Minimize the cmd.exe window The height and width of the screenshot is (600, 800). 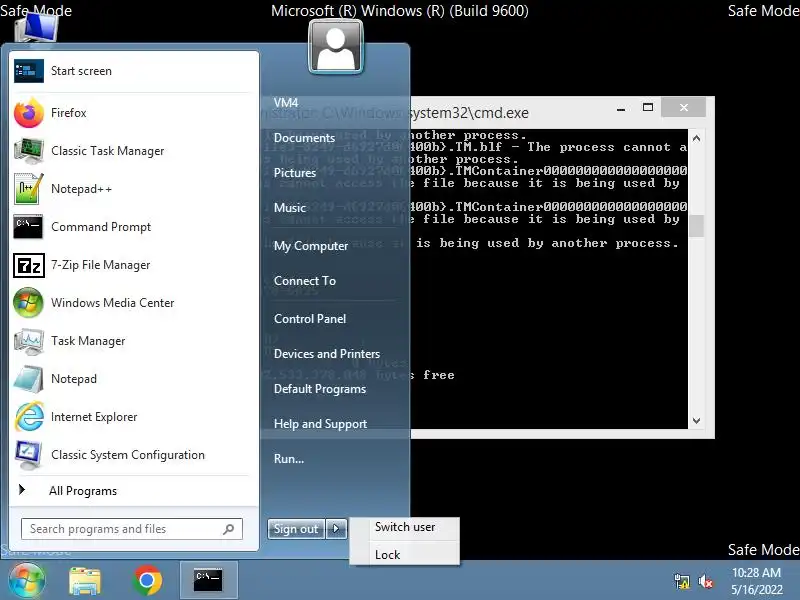(621, 108)
